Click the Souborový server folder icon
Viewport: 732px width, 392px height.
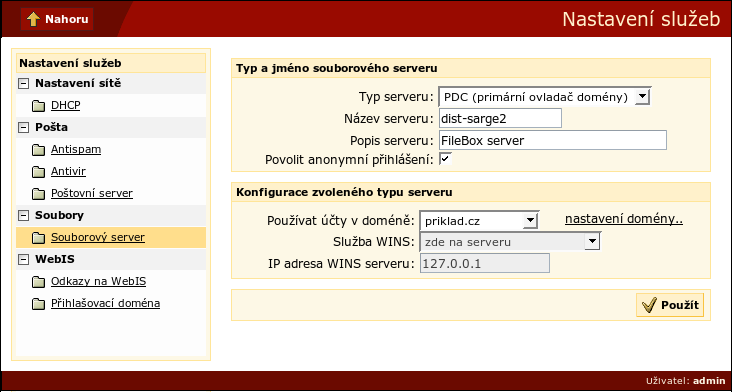point(38,238)
